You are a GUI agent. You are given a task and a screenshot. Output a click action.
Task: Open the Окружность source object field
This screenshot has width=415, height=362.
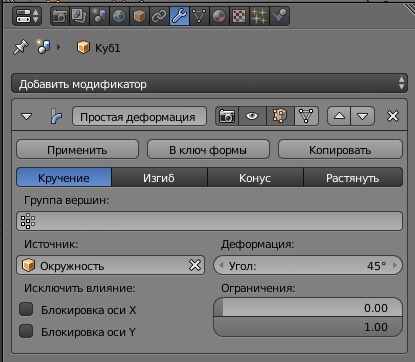click(111, 265)
